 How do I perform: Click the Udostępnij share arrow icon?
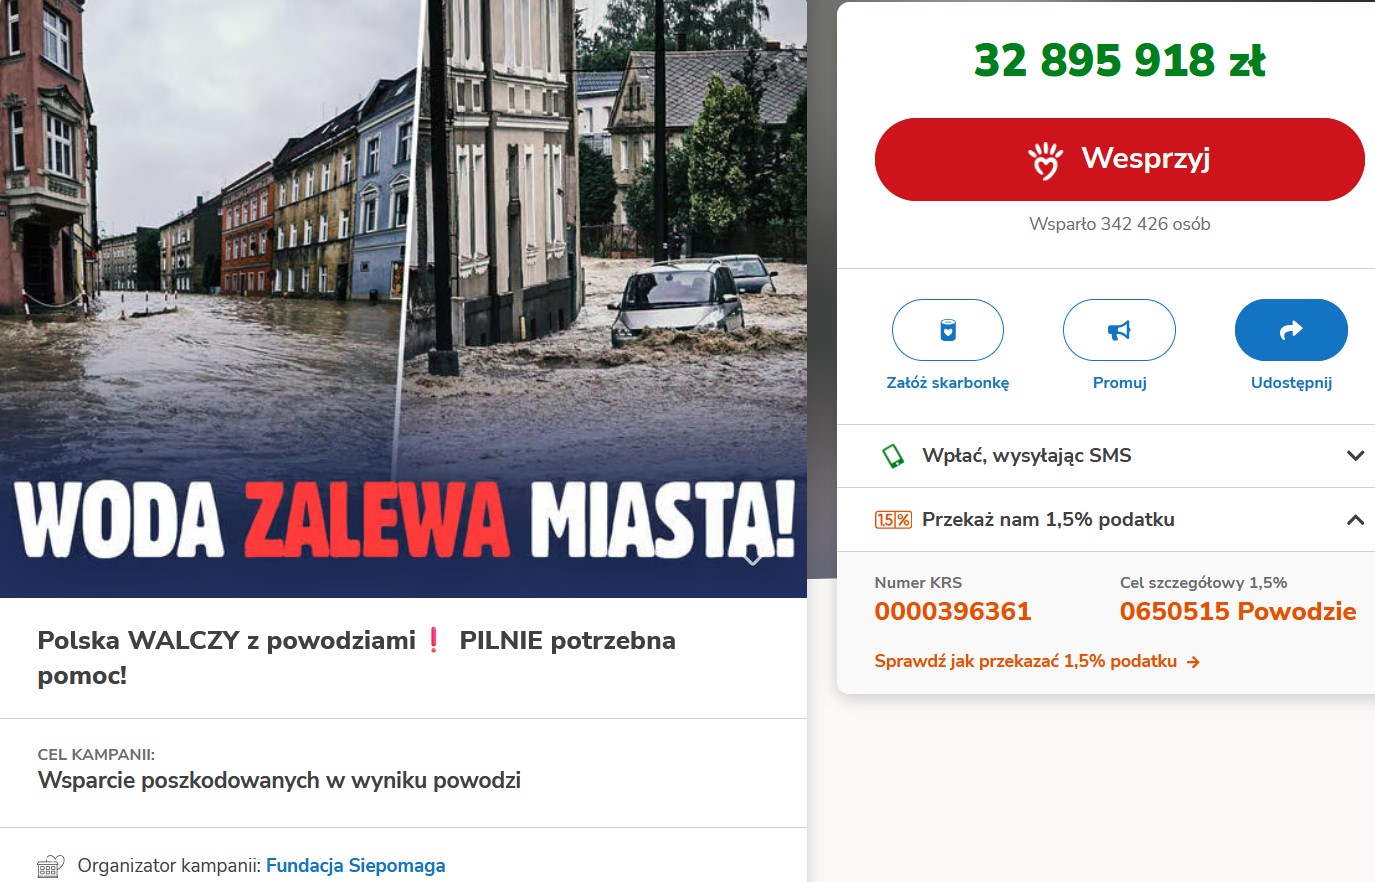click(x=1291, y=330)
